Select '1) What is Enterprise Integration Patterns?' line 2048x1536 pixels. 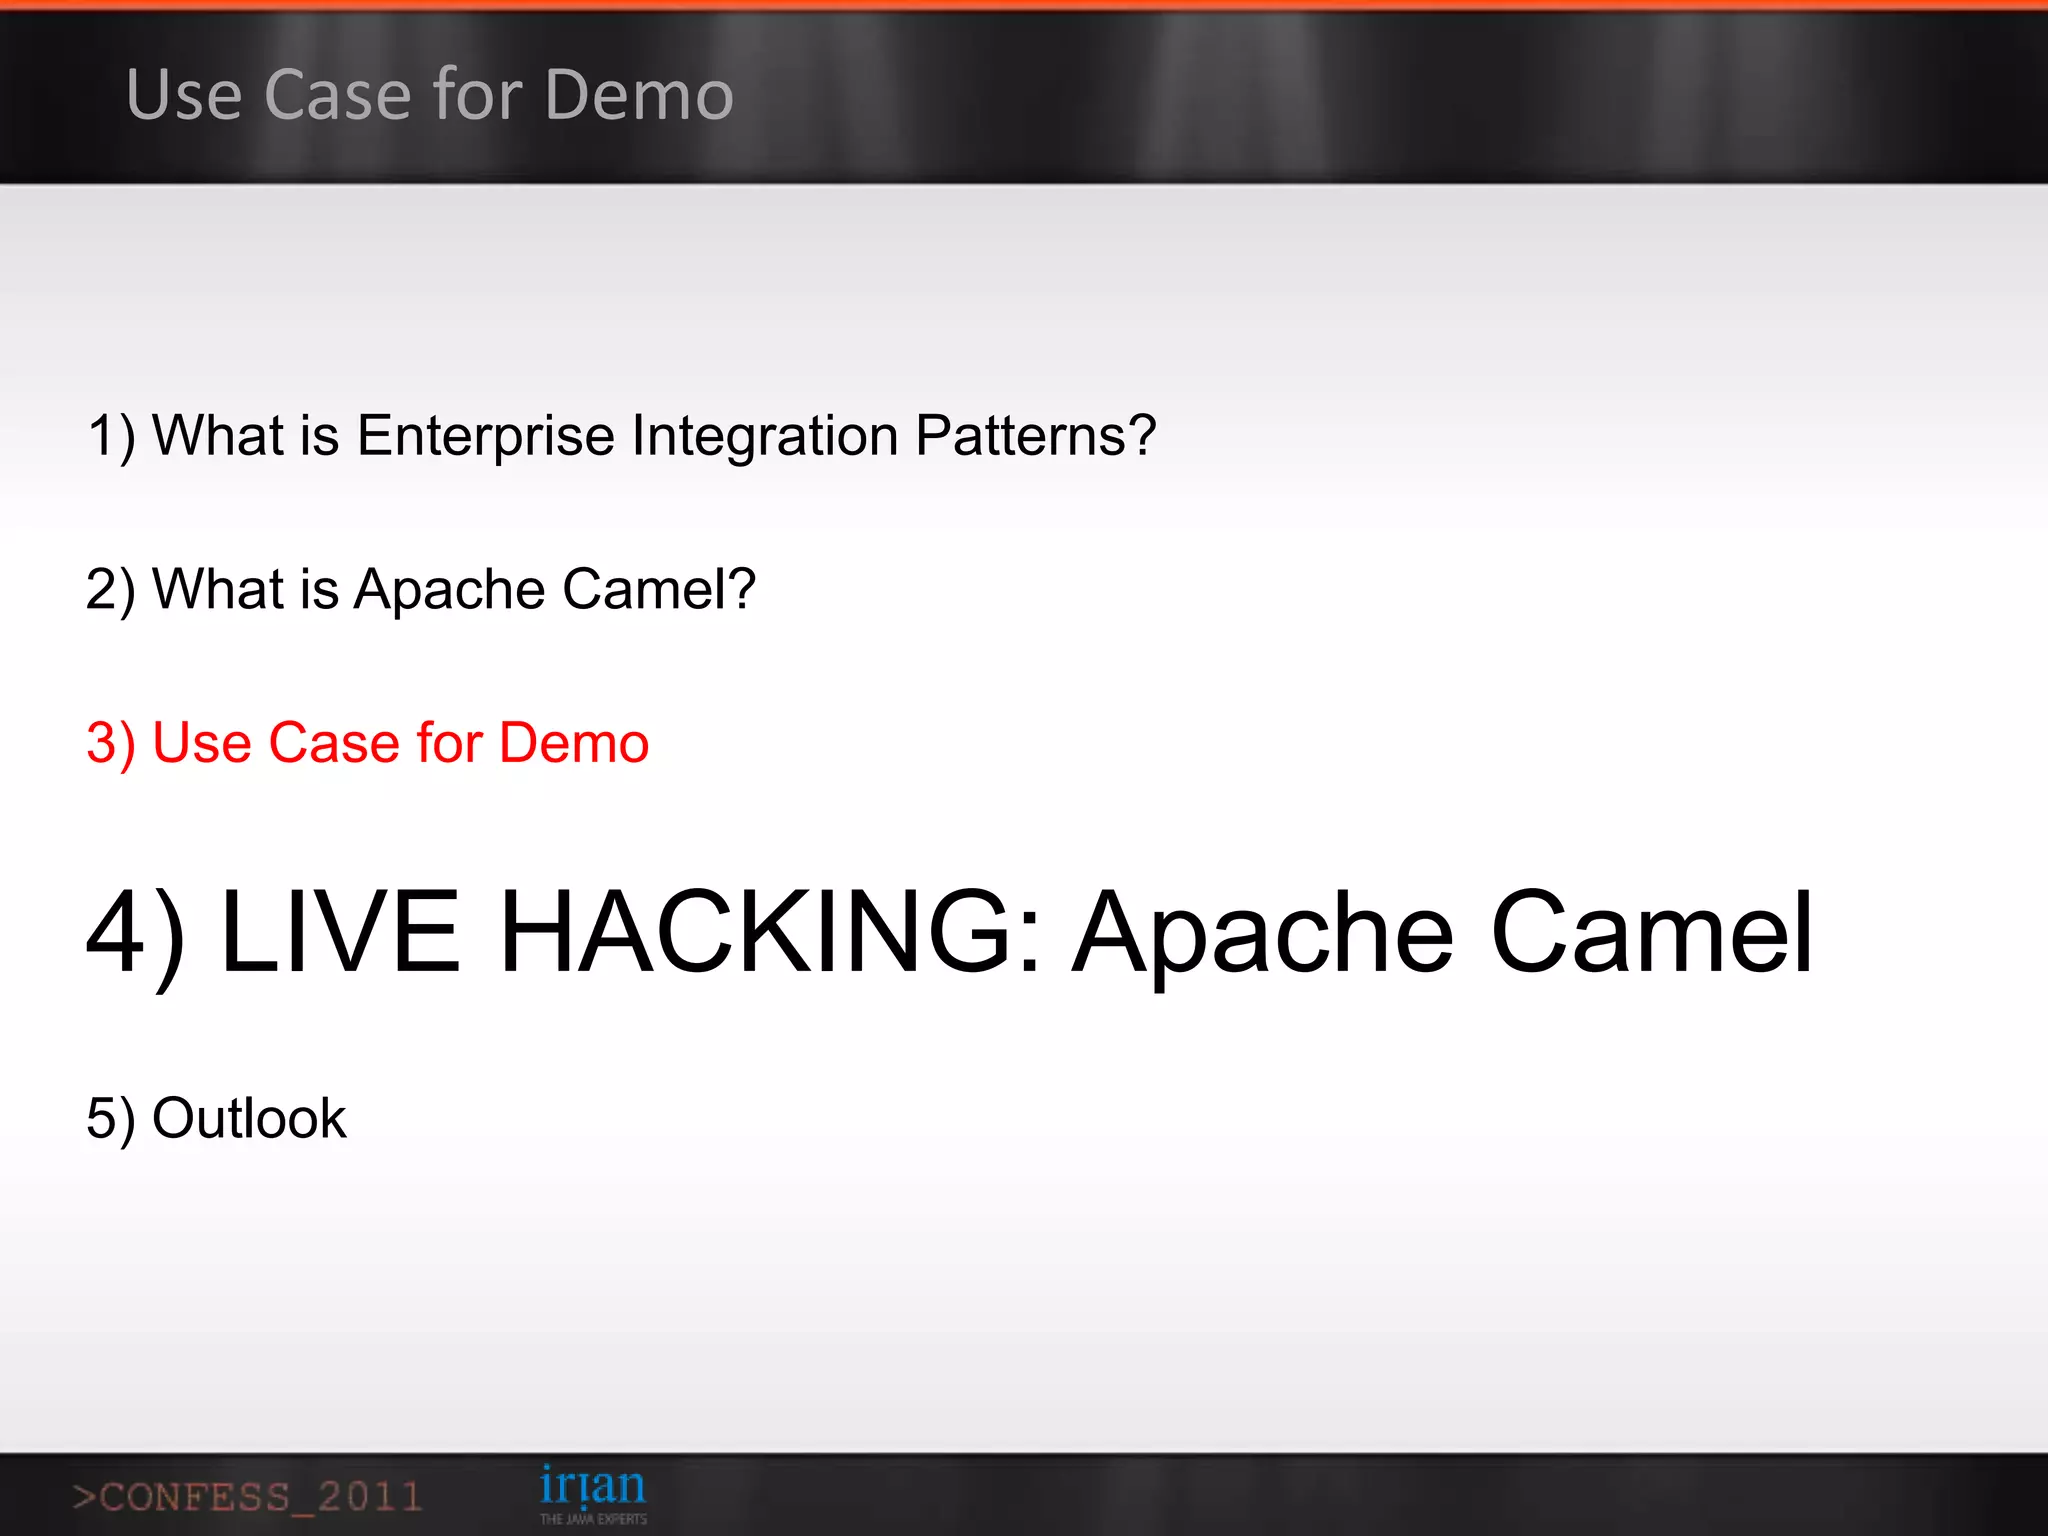tap(621, 436)
